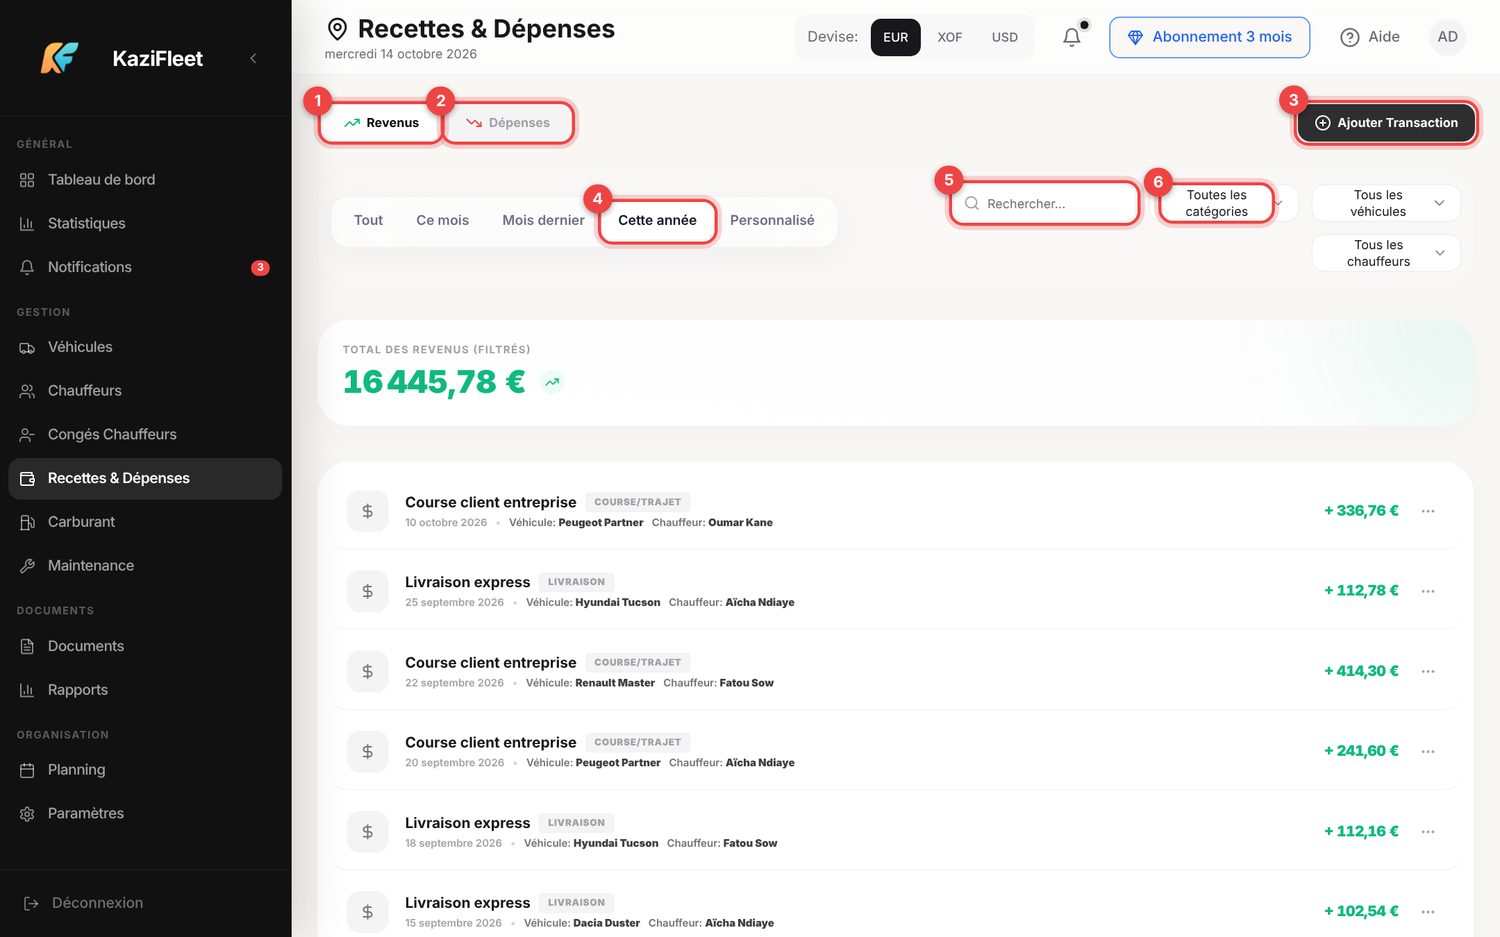Open the AD user avatar
Image resolution: width=1500 pixels, height=937 pixels.
pyautogui.click(x=1448, y=37)
